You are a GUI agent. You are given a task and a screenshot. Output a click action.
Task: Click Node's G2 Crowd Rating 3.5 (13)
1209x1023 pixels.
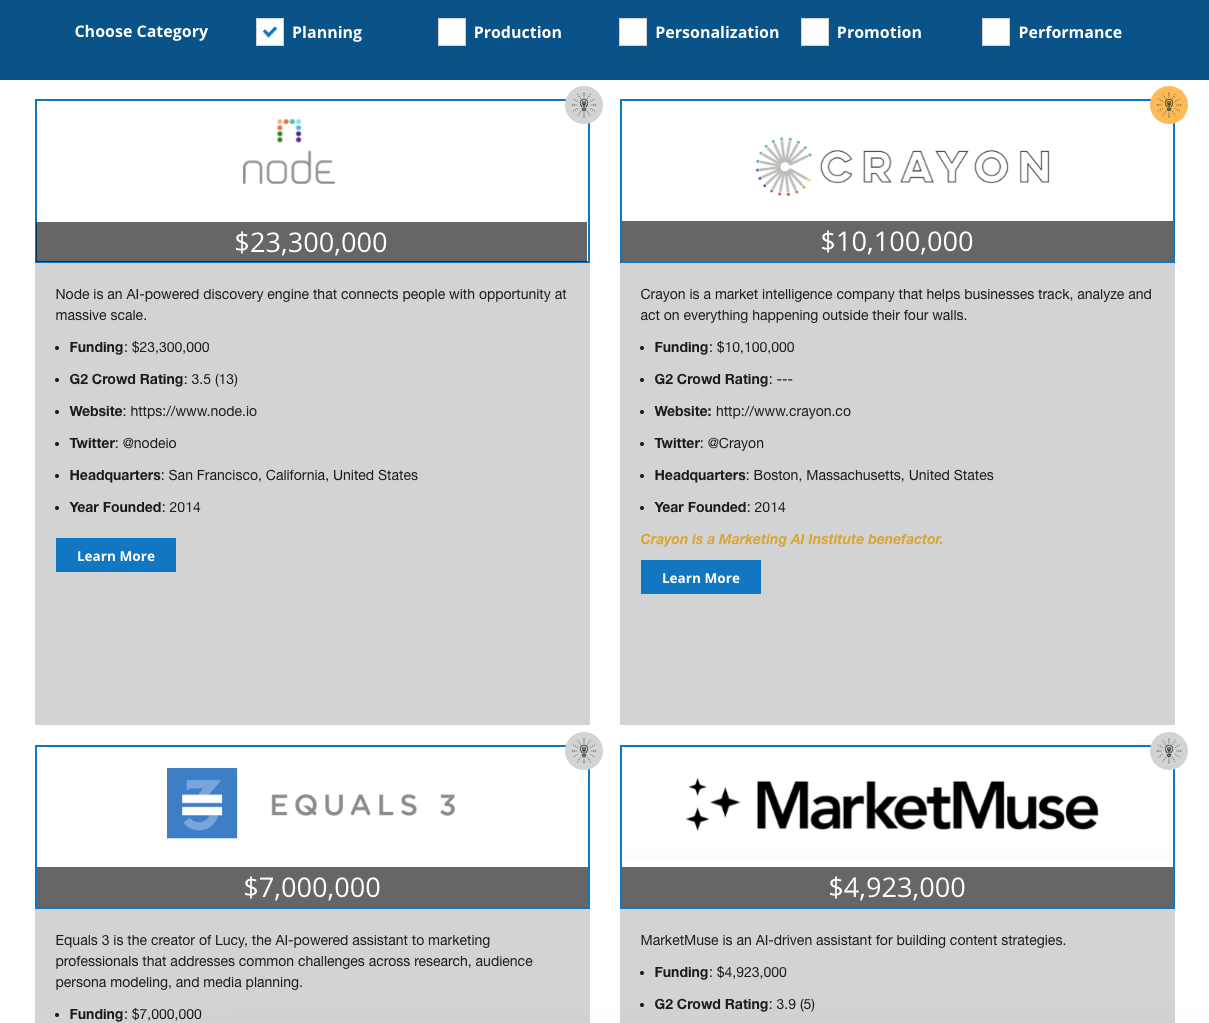(154, 379)
